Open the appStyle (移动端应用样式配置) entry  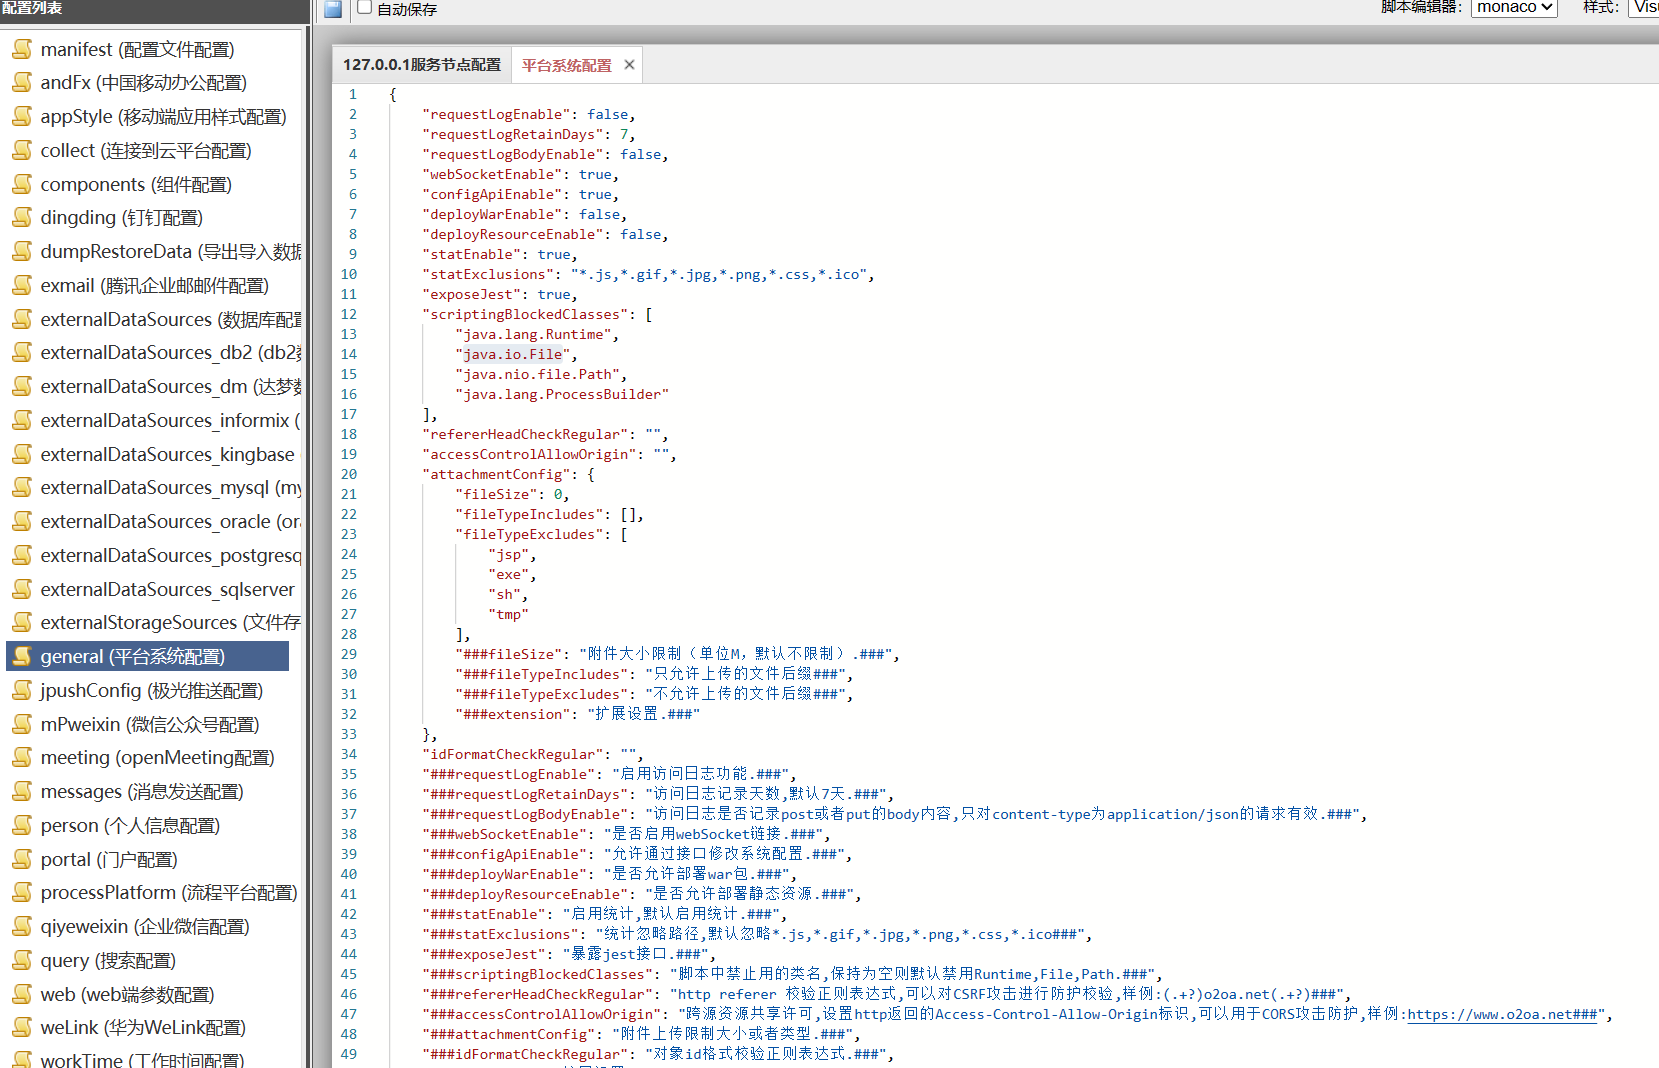163,117
